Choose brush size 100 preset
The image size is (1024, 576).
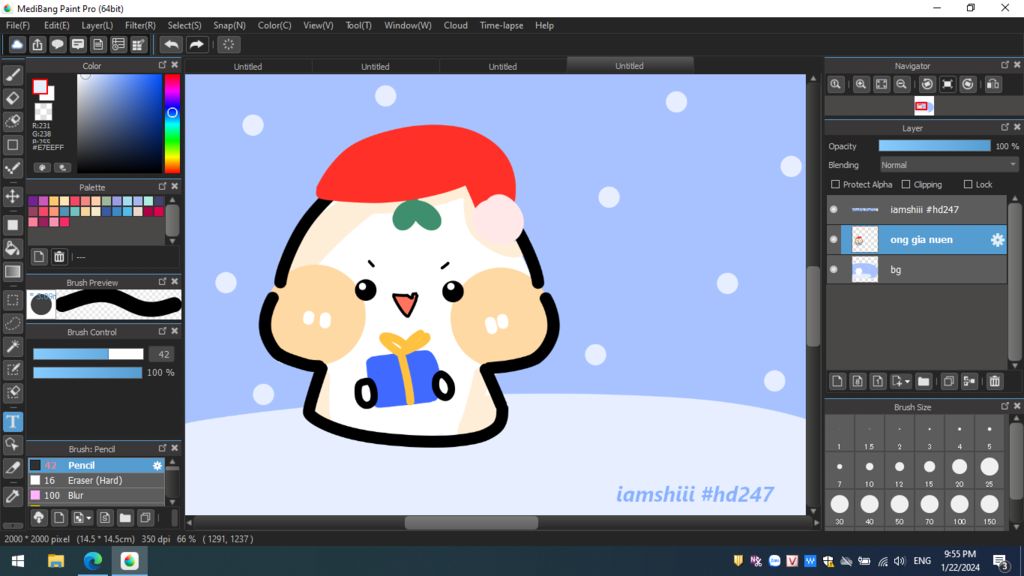959,509
